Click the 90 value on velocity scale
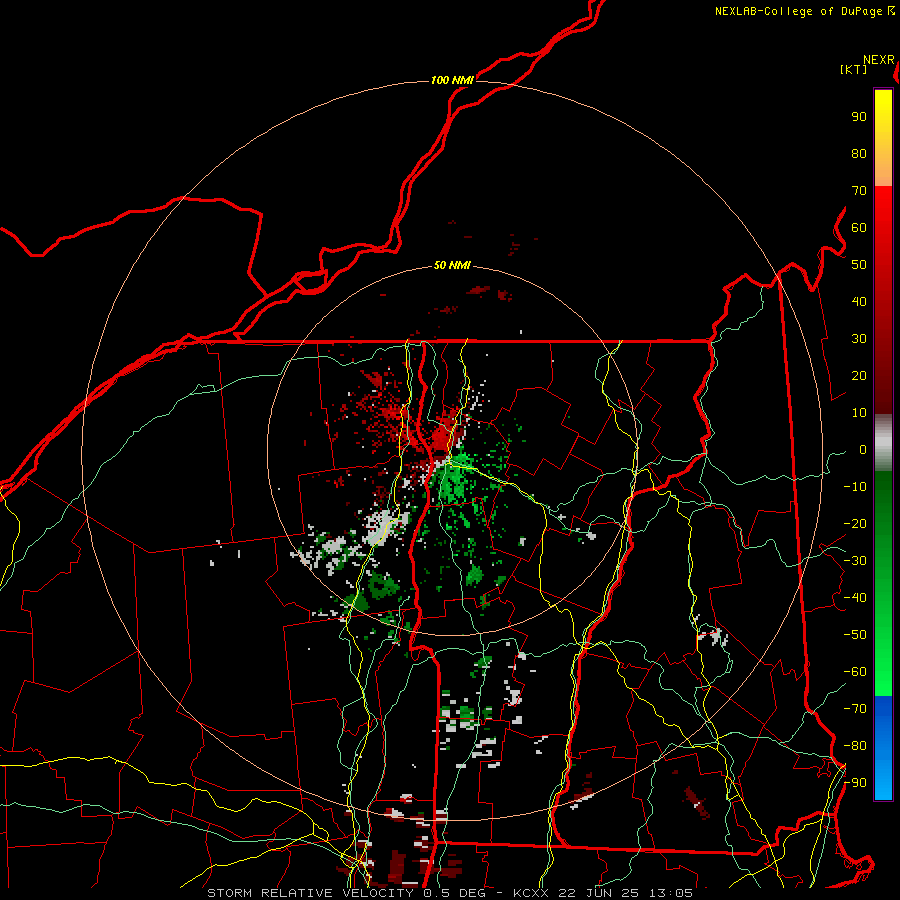This screenshot has width=900, height=900. tap(859, 117)
